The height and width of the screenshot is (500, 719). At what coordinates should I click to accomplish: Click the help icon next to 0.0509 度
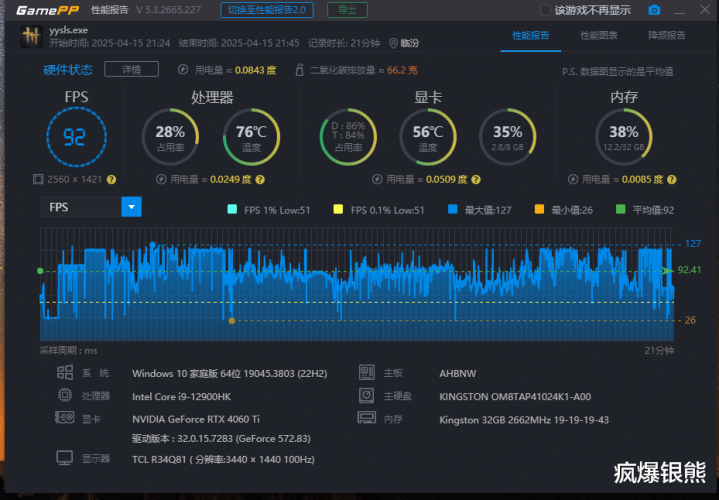[477, 180]
